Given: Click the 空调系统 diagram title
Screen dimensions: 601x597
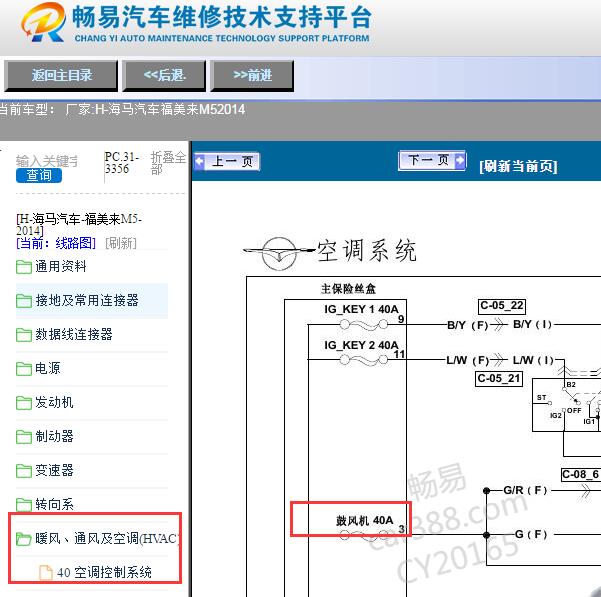Looking at the screenshot, I should (367, 251).
